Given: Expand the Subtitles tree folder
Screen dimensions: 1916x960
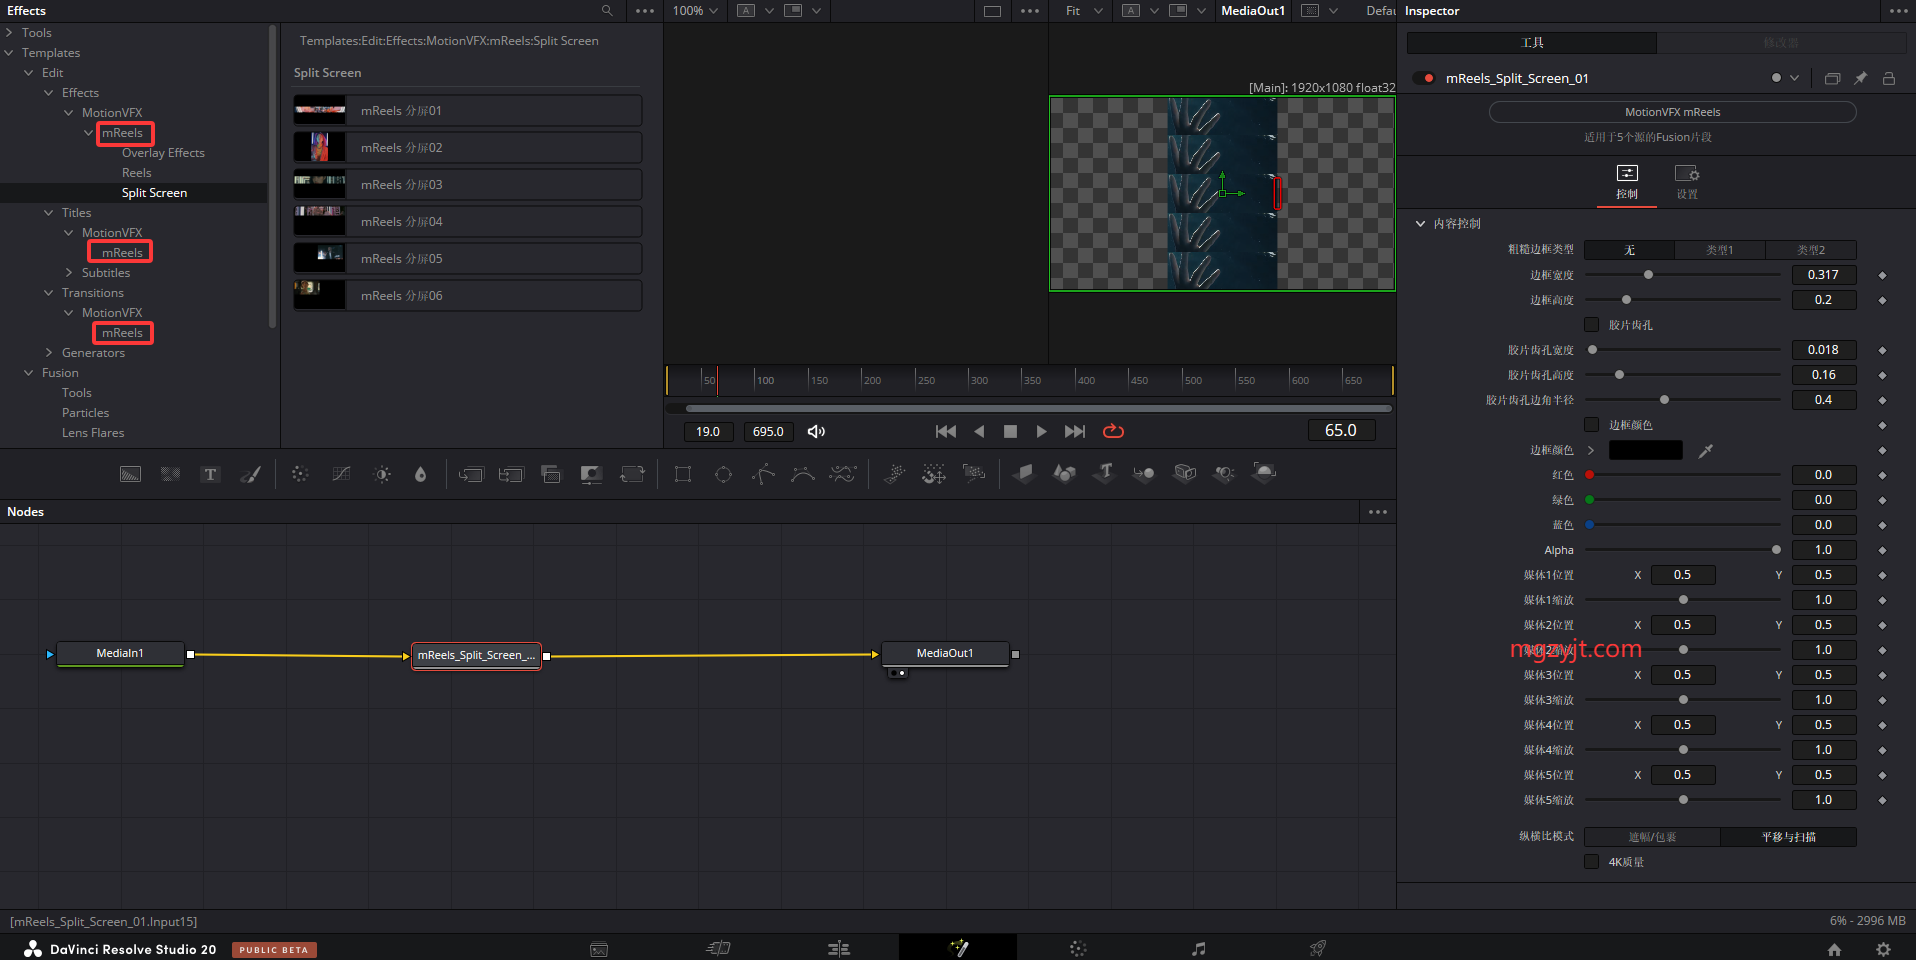Looking at the screenshot, I should coord(69,273).
